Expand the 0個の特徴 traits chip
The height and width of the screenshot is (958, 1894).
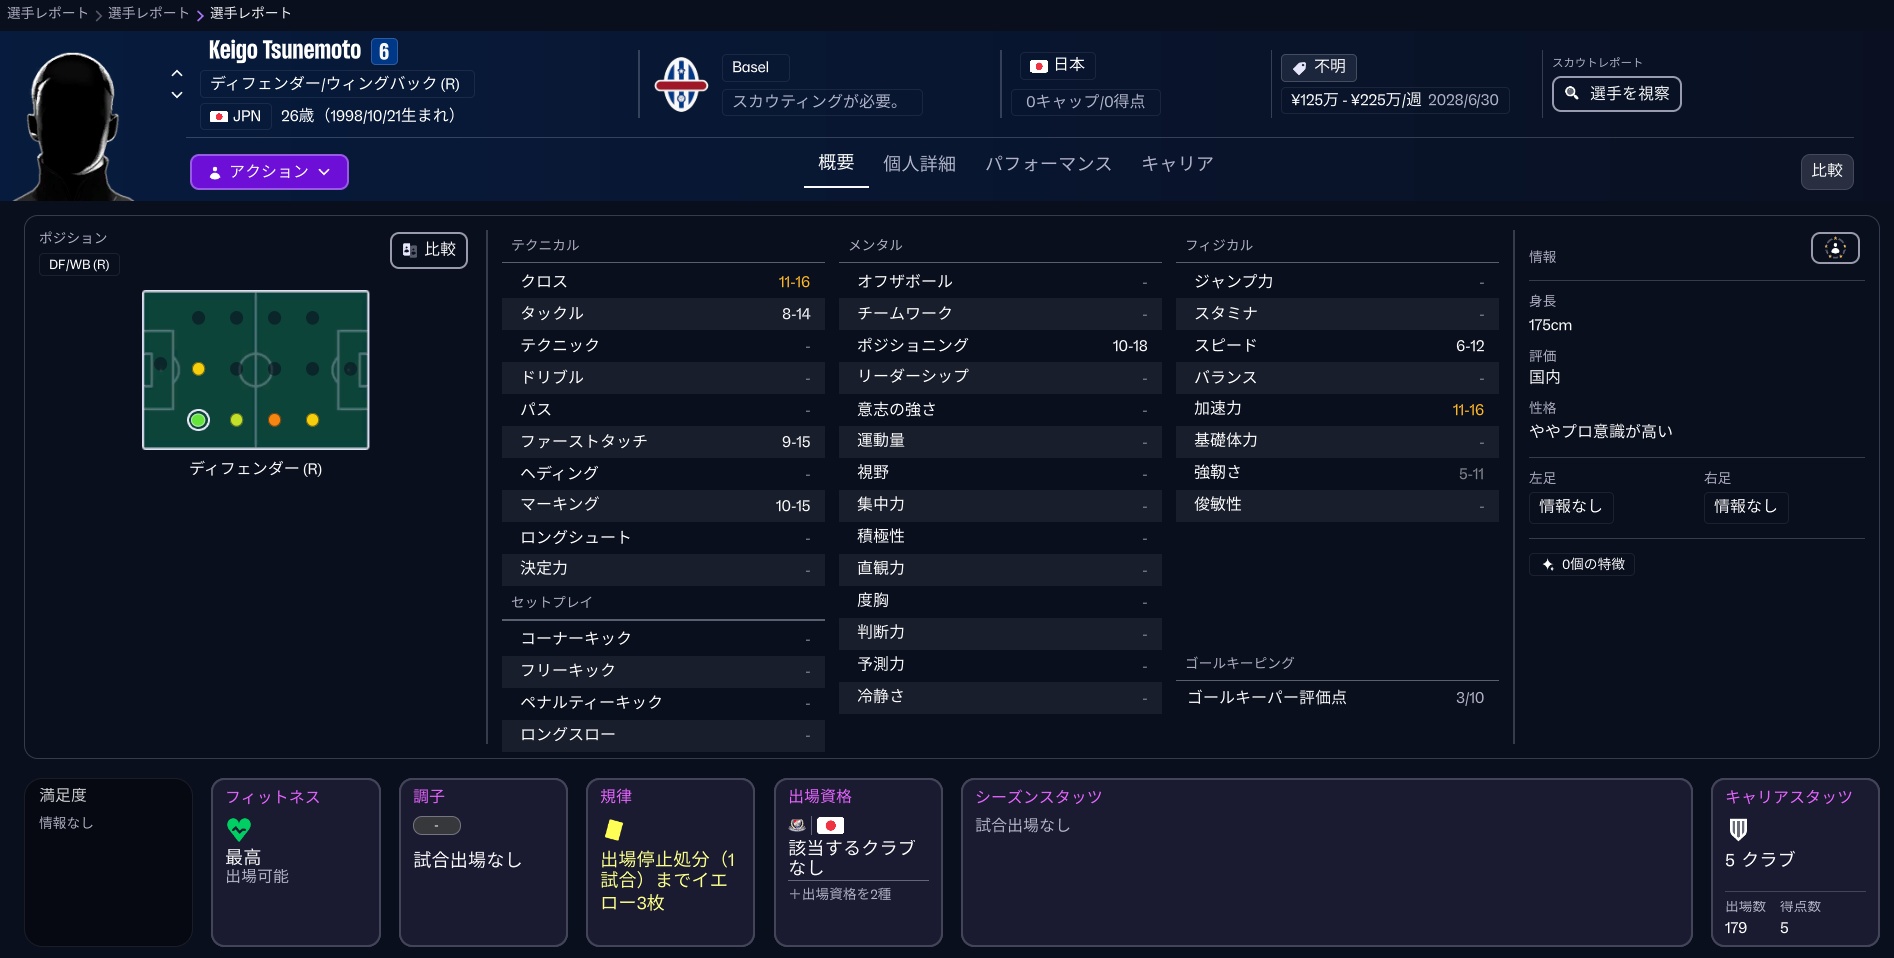click(1582, 565)
